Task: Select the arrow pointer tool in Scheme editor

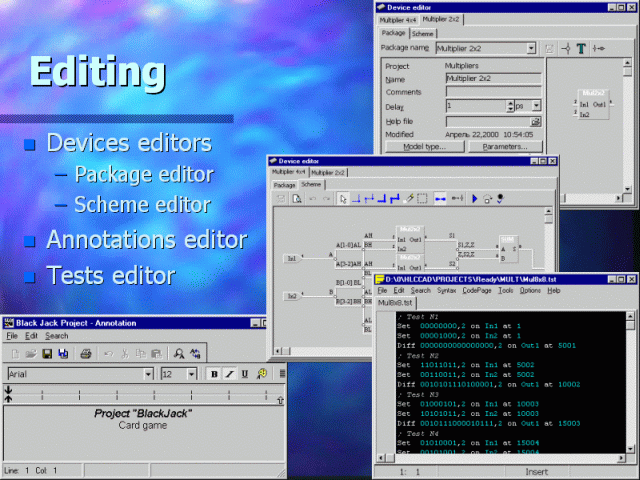Action: click(x=343, y=198)
